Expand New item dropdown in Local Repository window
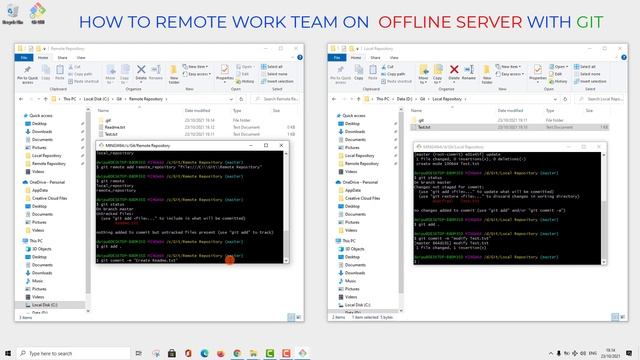This screenshot has height=360, width=640. 509,67
